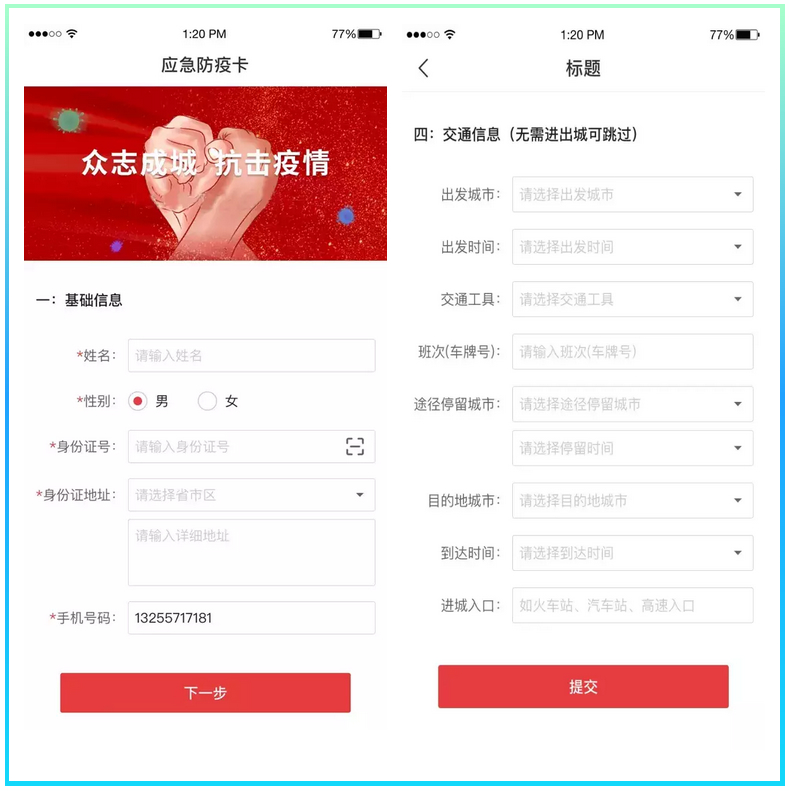Open the 出发时间 dropdown
The image size is (789, 791).
tap(633, 247)
